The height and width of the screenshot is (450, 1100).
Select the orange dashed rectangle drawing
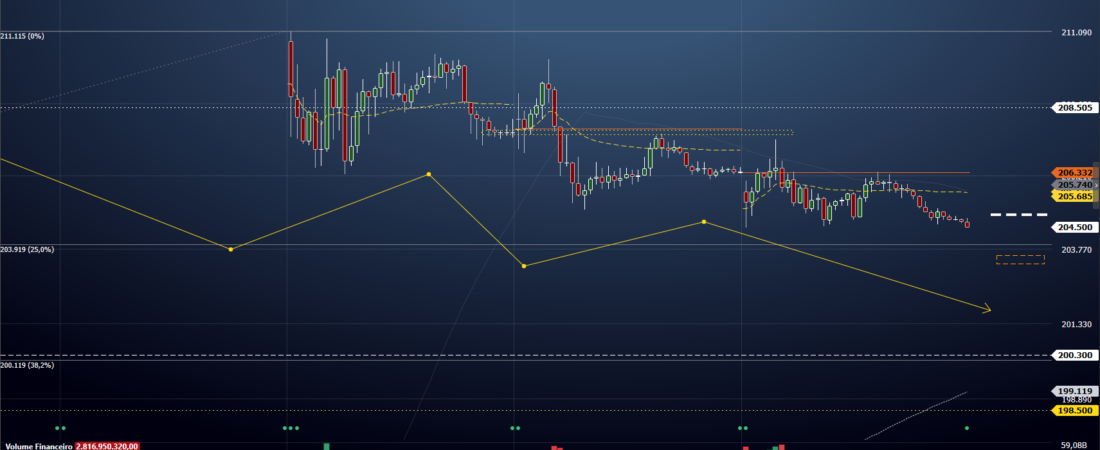[x=1020, y=260]
